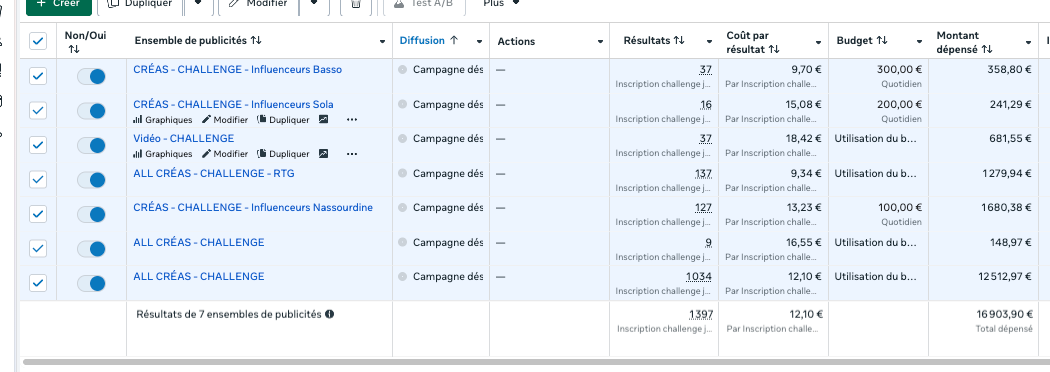Open the Vidéo - CHALLENGE ad set
Viewport: 1050px width, 372px height.
[183, 138]
